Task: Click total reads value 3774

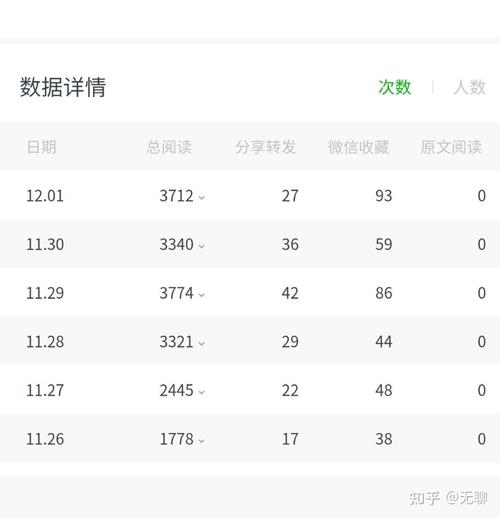Action: coord(176,293)
